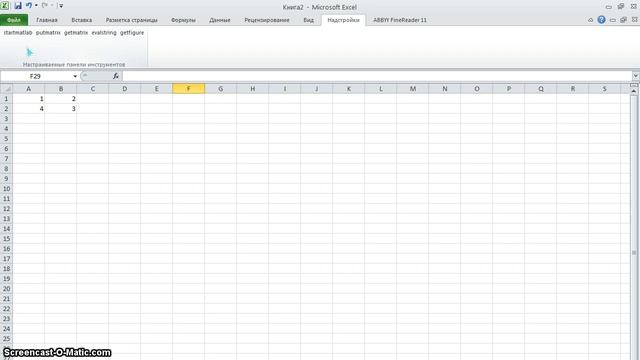Expand the Name Box dropdown arrow
Screen dimensions: 640x360
(75, 76)
